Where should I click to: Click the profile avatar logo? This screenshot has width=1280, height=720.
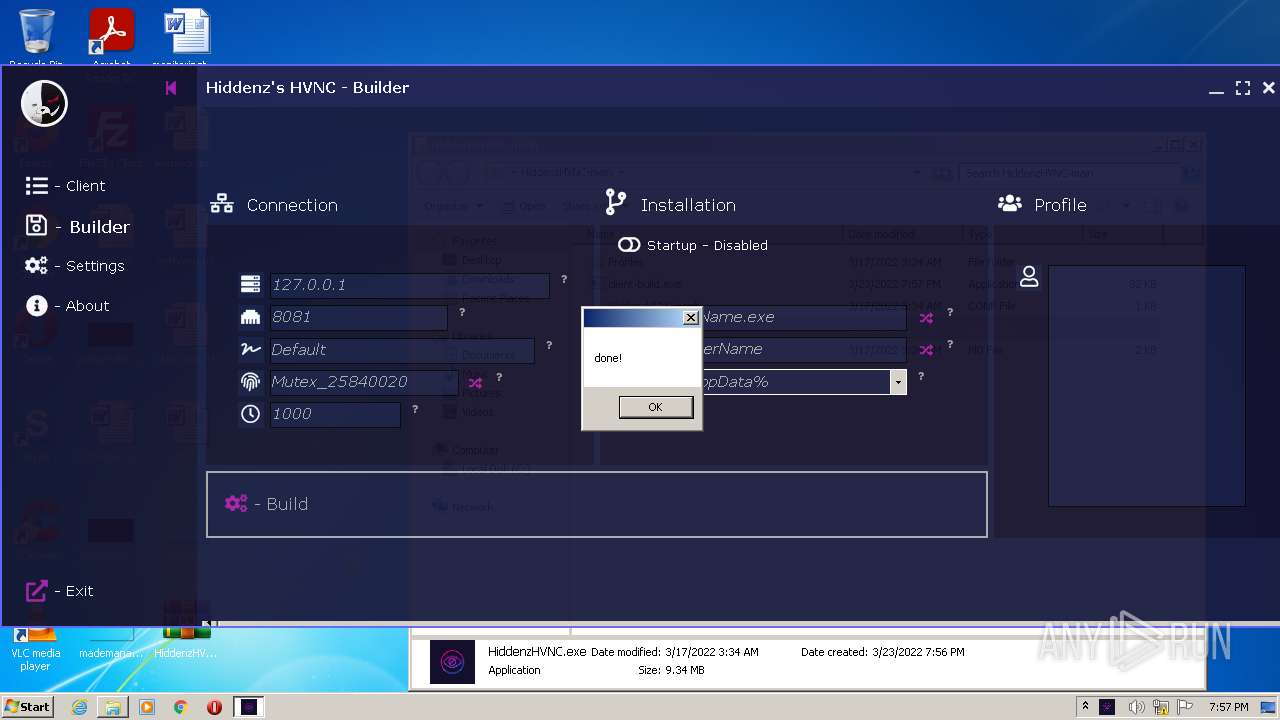pos(44,103)
